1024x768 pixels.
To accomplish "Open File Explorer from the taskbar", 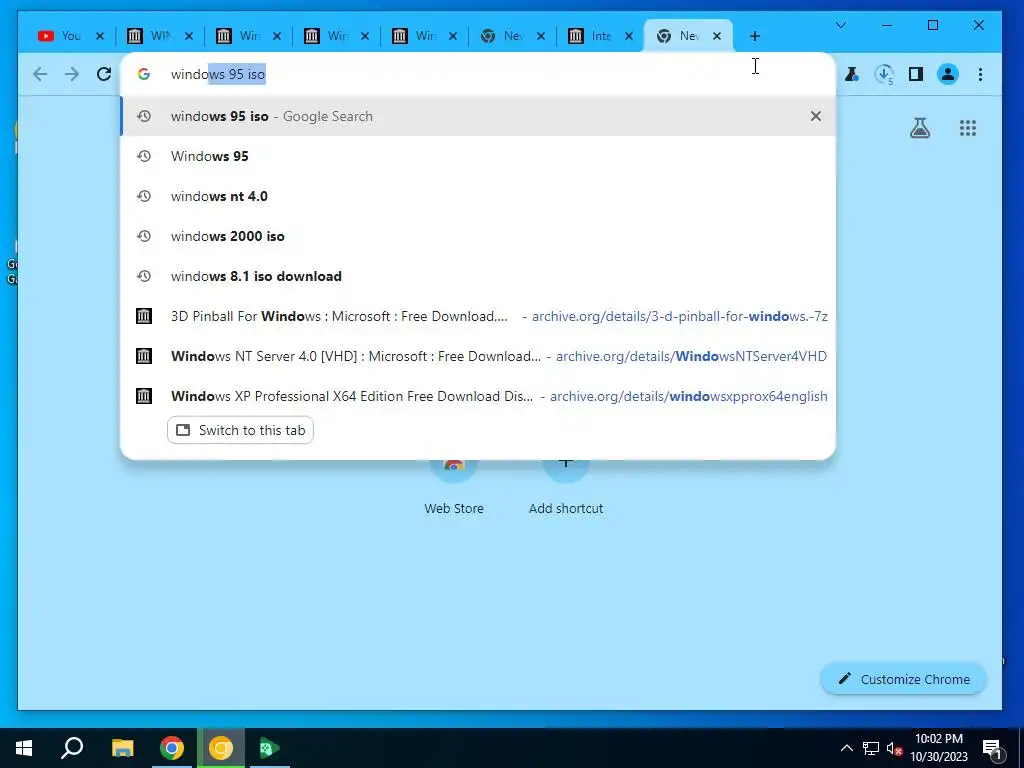I will [x=122, y=748].
